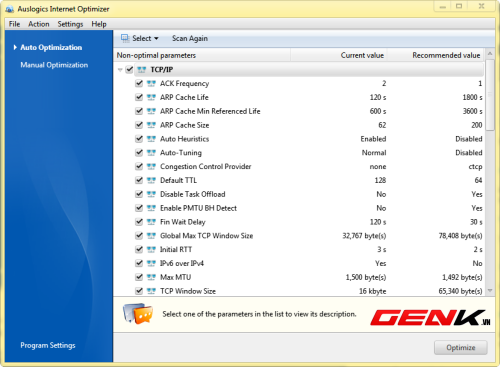Uncheck the TCP/IP group checkbox

129,70
